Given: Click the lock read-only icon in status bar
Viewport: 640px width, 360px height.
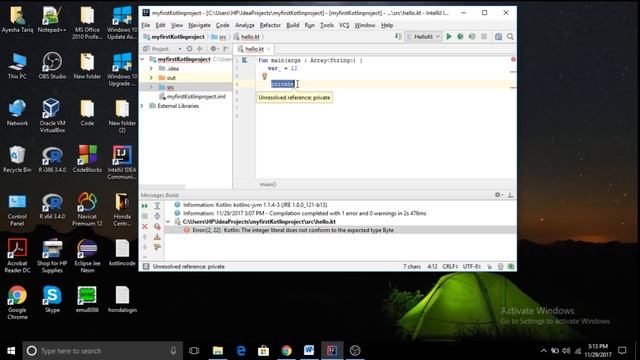Looking at the screenshot, I should [x=489, y=267].
